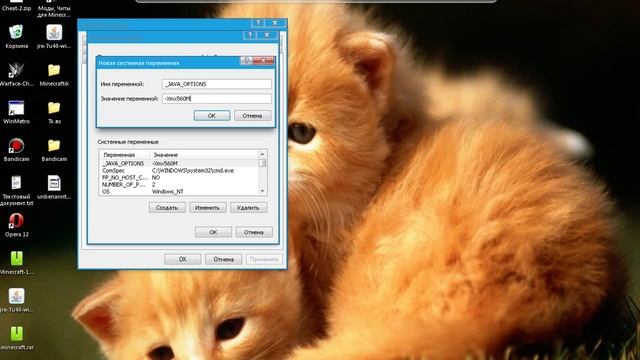This screenshot has height=360, width=640.
Task: Click the system variables list scrollbar thumb
Action: point(262,163)
